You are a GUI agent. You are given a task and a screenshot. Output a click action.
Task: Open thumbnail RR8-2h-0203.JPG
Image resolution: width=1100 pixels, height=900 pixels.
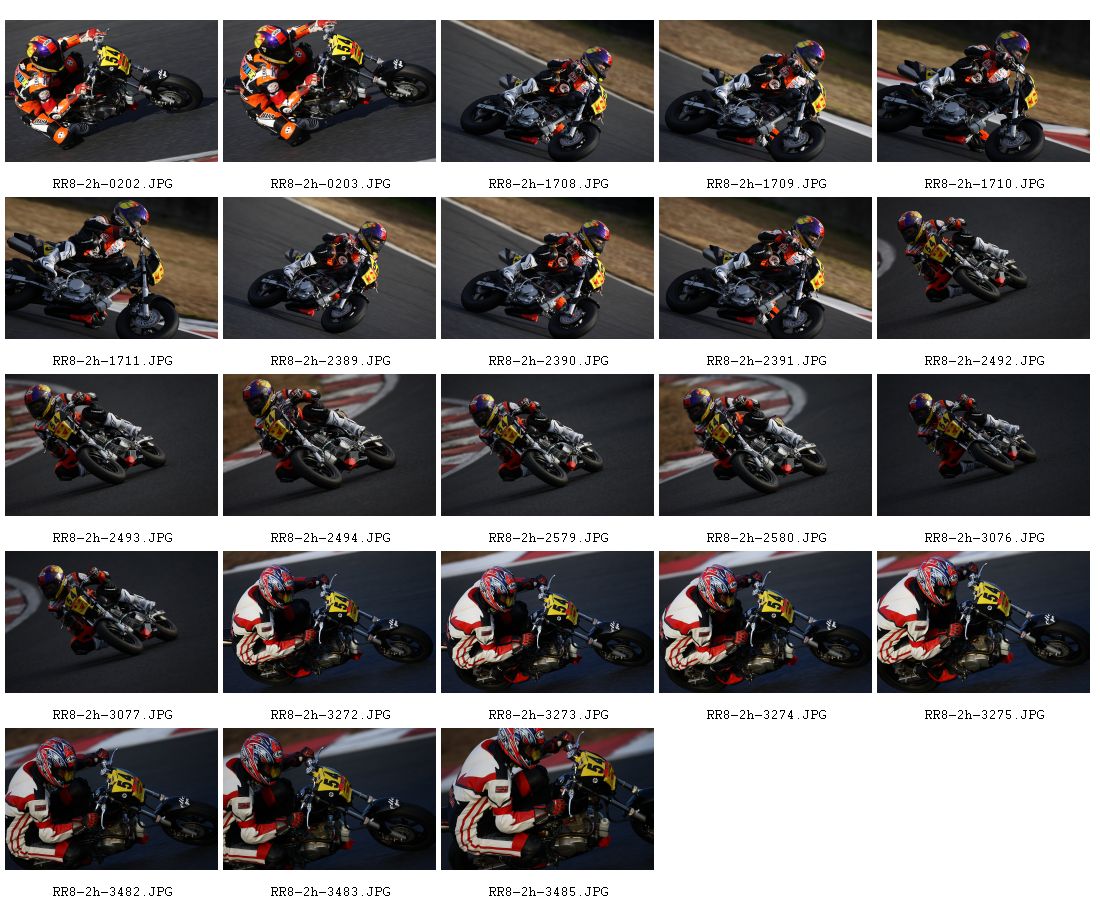pos(329,90)
